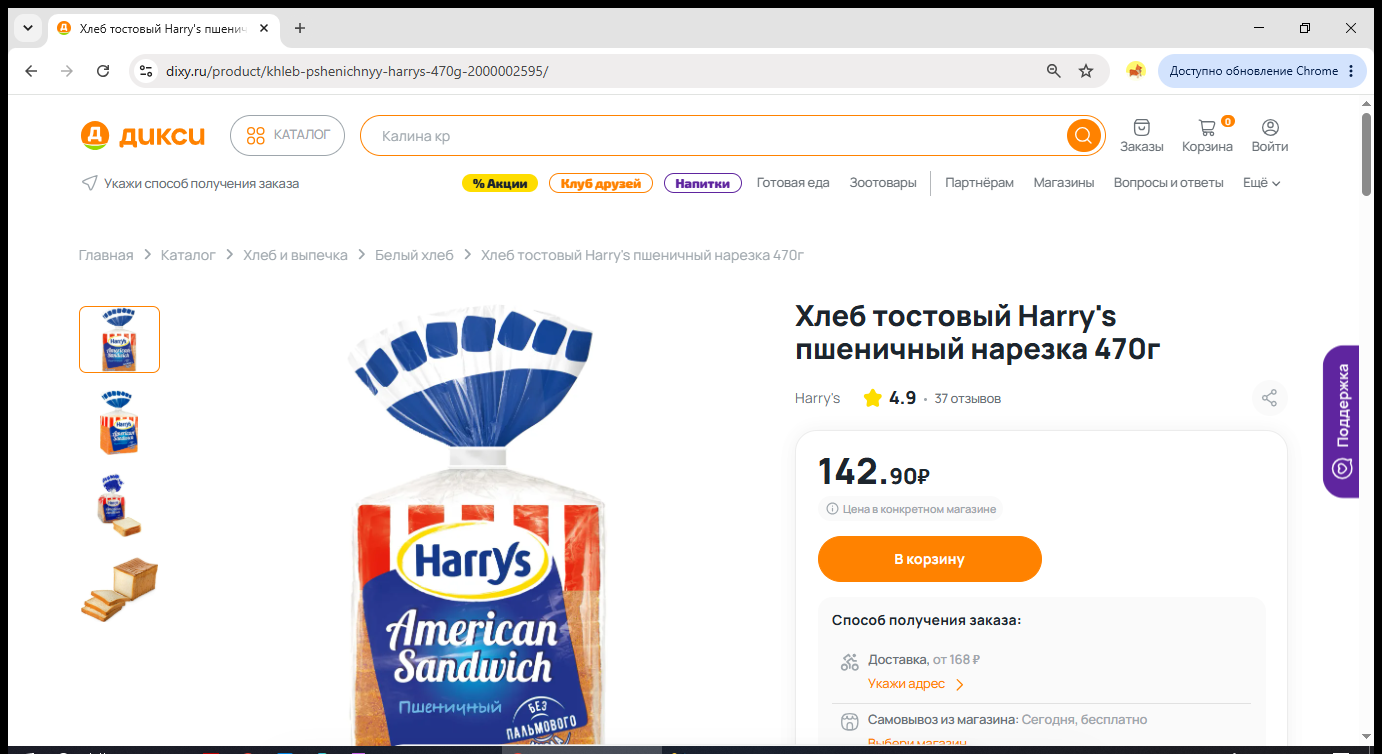This screenshot has width=1382, height=754.
Task: Click the Цена в конкретном магазине label
Action: click(919, 509)
